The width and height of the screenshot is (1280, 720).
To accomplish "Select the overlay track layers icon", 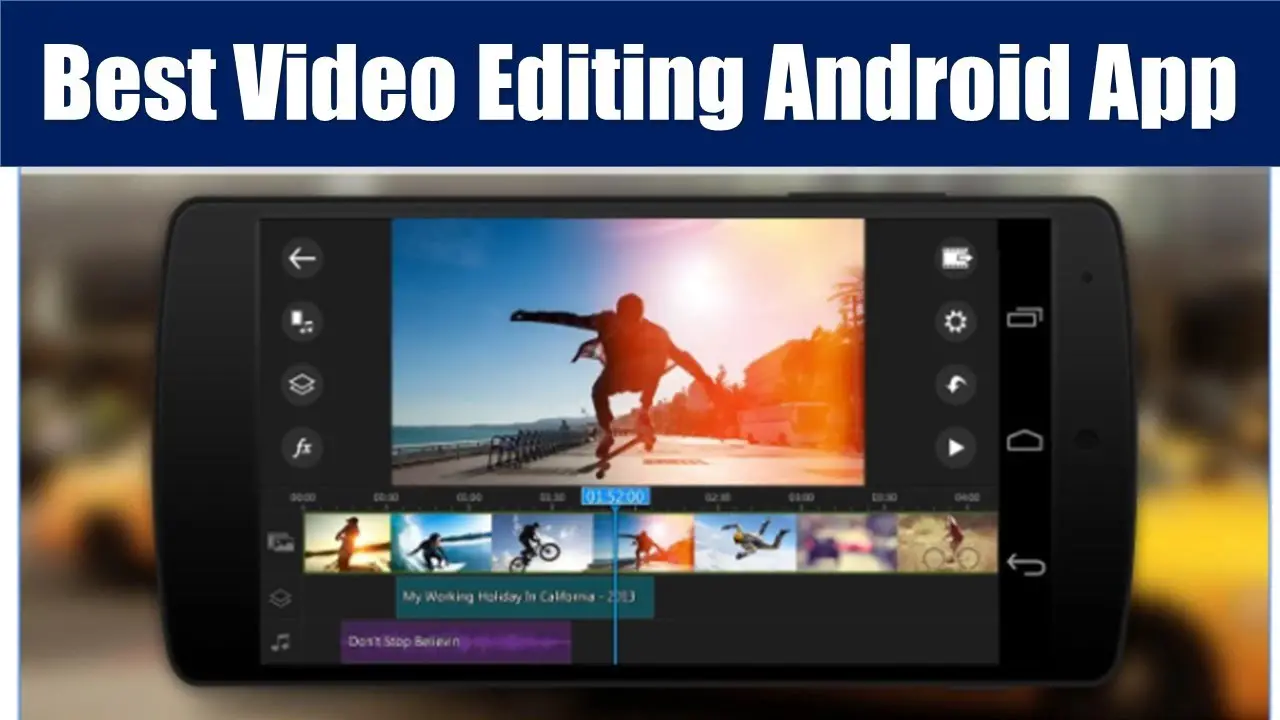I will (x=280, y=598).
